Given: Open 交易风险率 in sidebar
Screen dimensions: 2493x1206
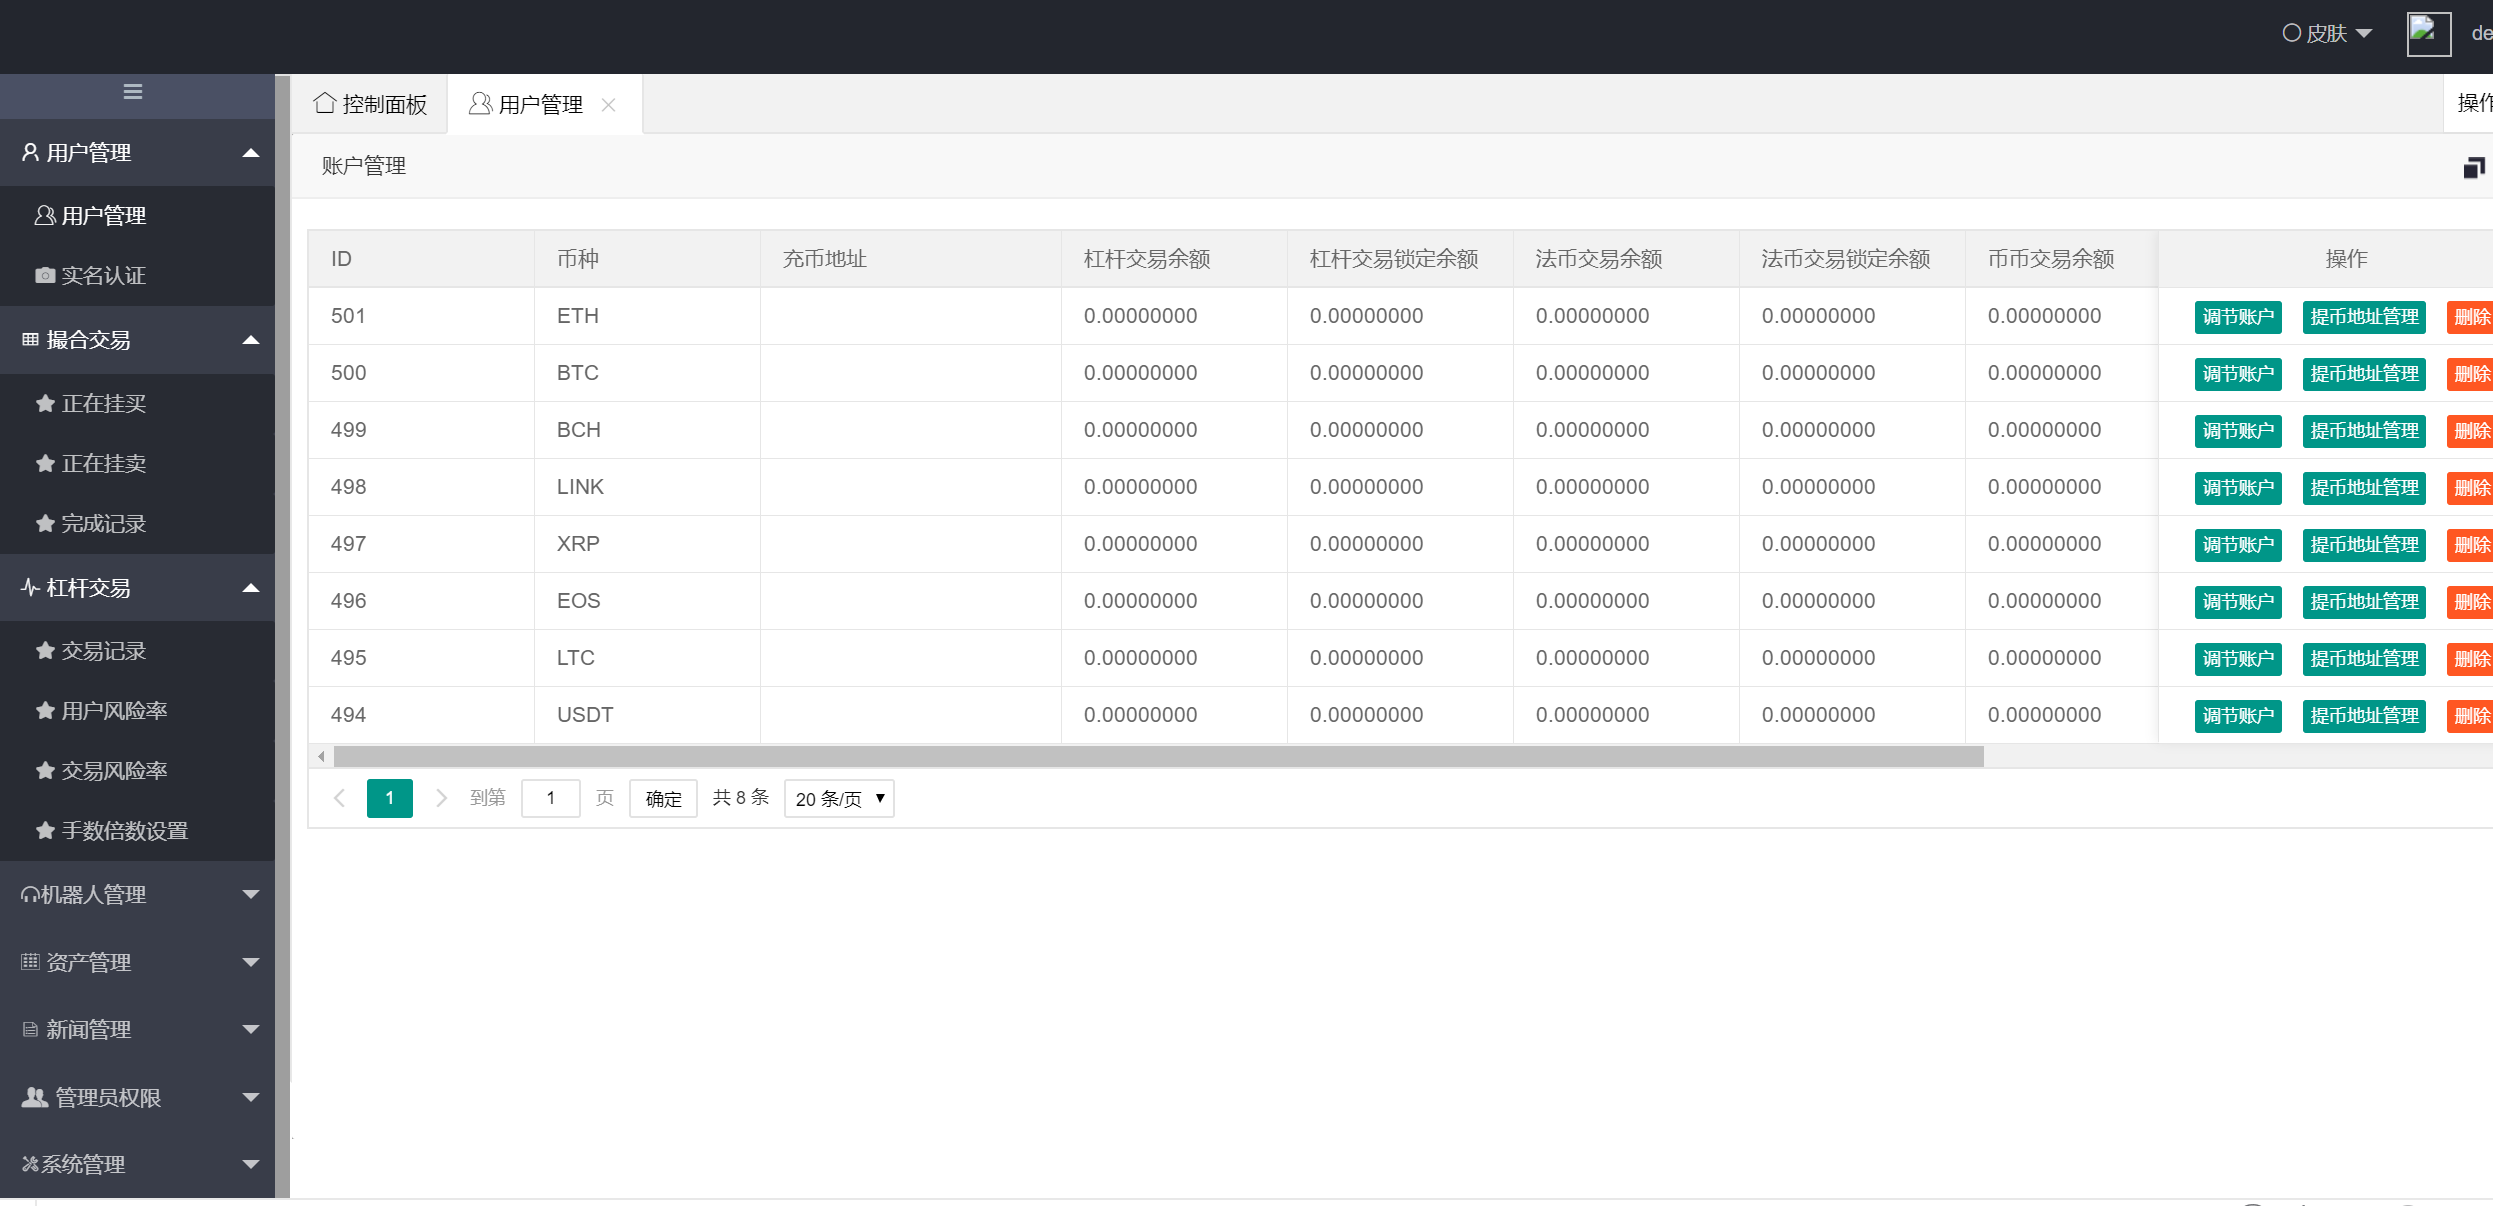Looking at the screenshot, I should coord(138,771).
